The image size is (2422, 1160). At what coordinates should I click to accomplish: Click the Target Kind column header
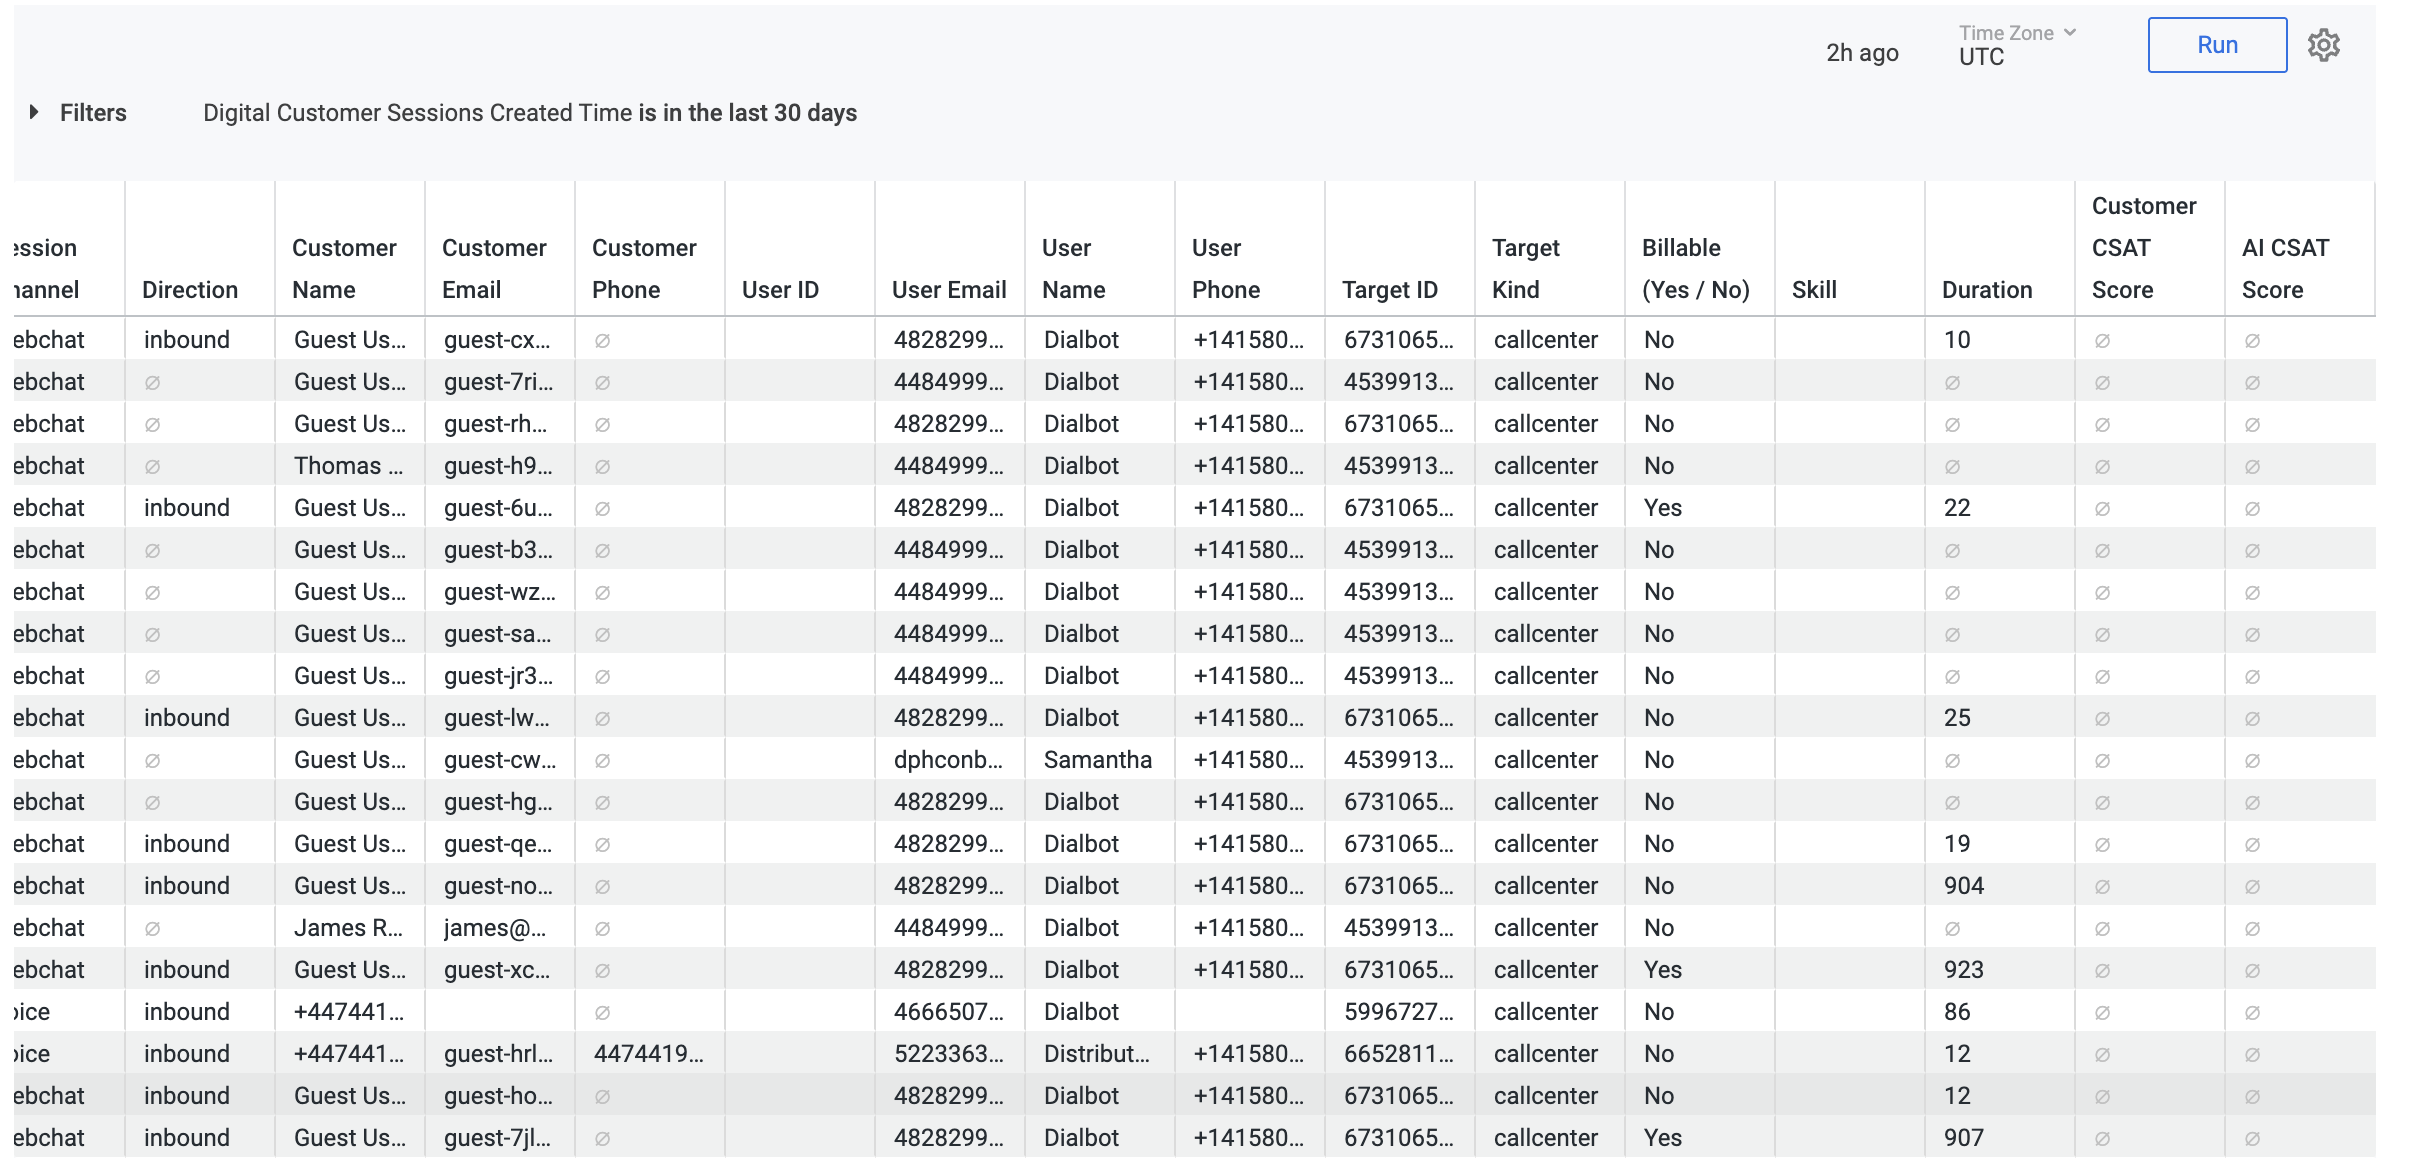tap(1525, 268)
